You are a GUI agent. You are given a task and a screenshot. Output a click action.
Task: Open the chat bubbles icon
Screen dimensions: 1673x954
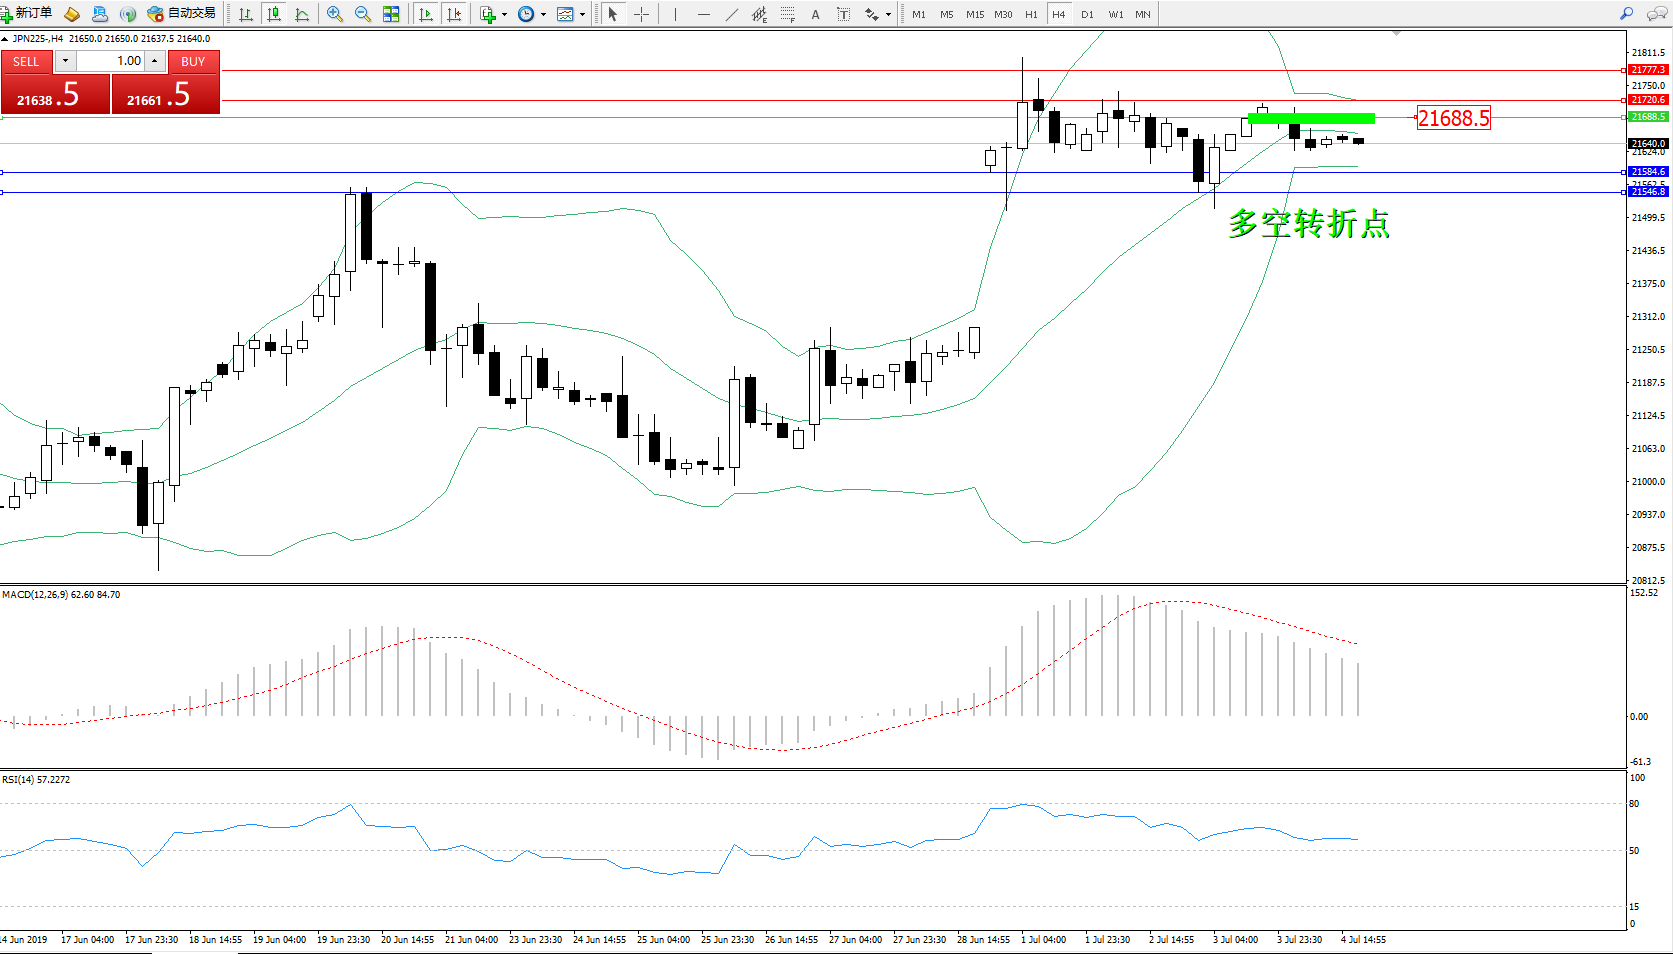1657,14
